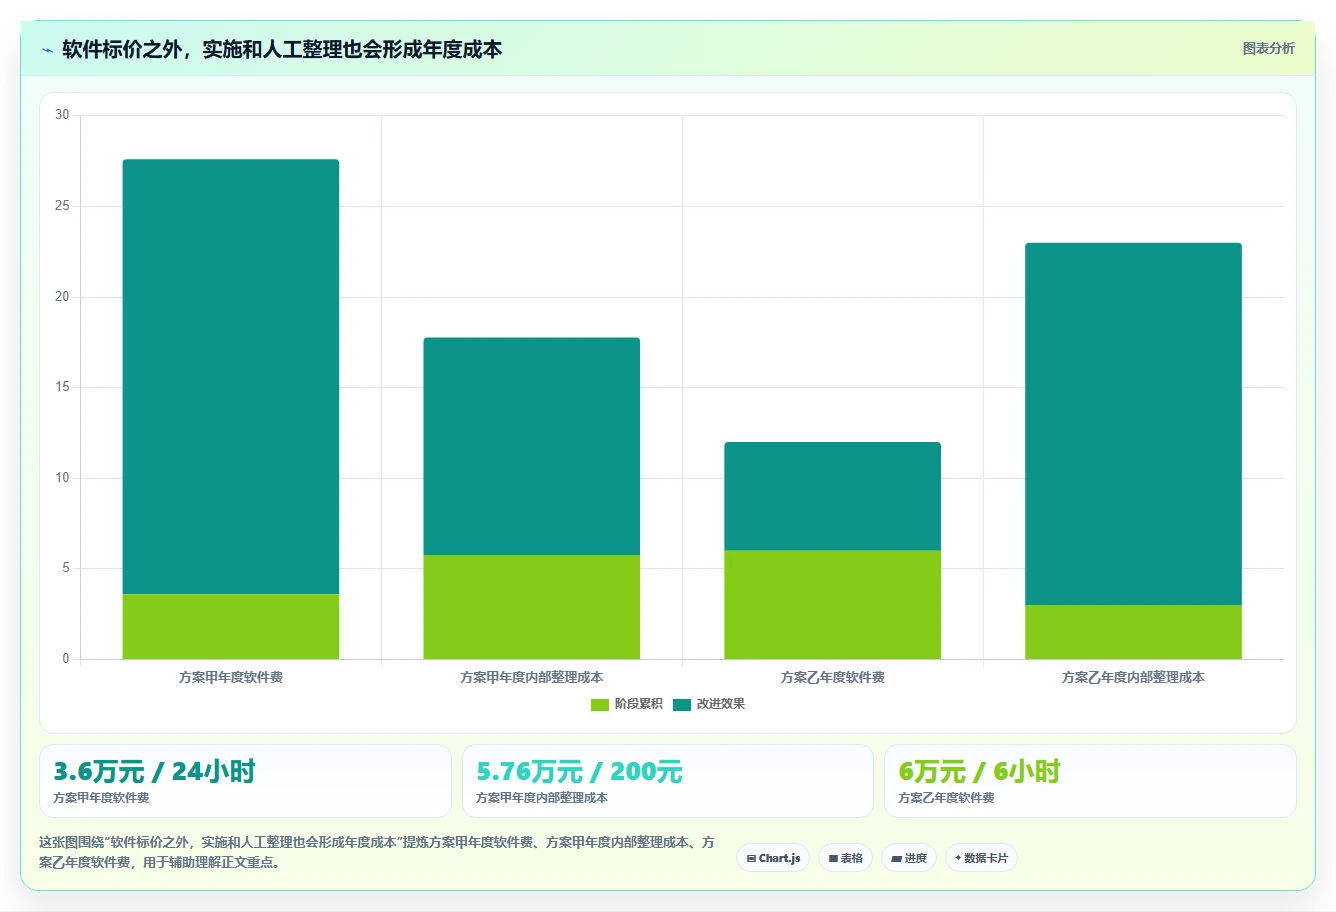The image size is (1336, 912).
Task: Click the blue lightning icon beside the title
Action: [47, 50]
